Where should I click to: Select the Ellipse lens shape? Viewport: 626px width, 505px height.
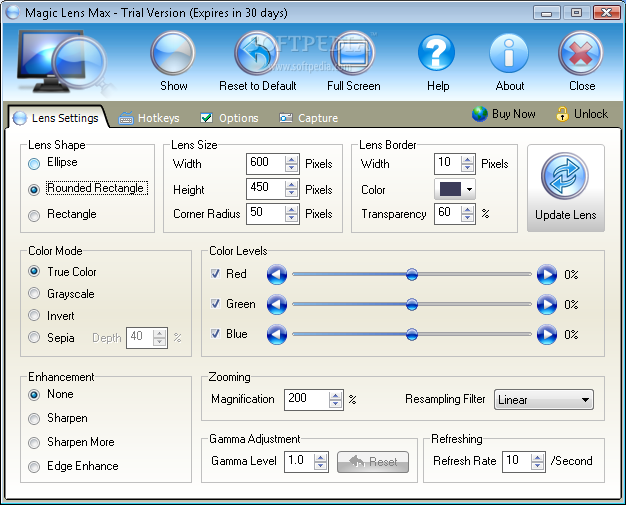pos(34,164)
